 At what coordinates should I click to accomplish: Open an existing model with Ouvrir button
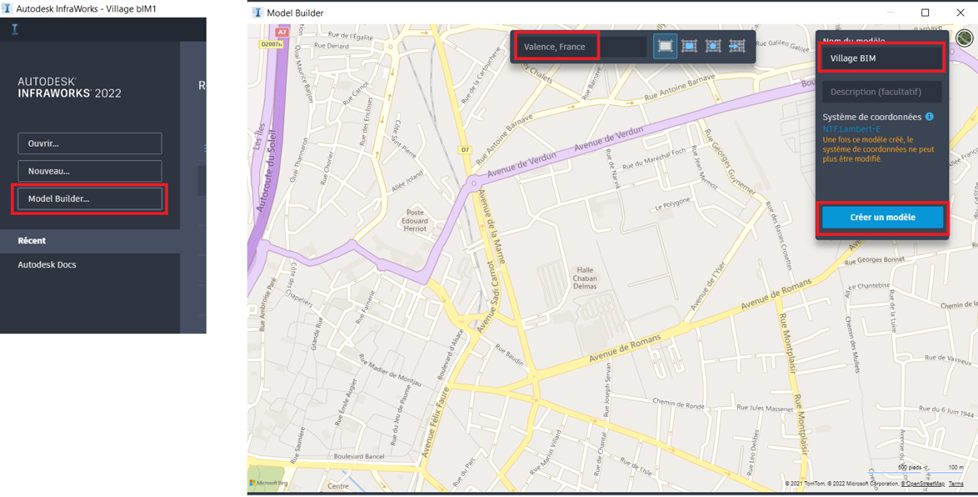89,143
